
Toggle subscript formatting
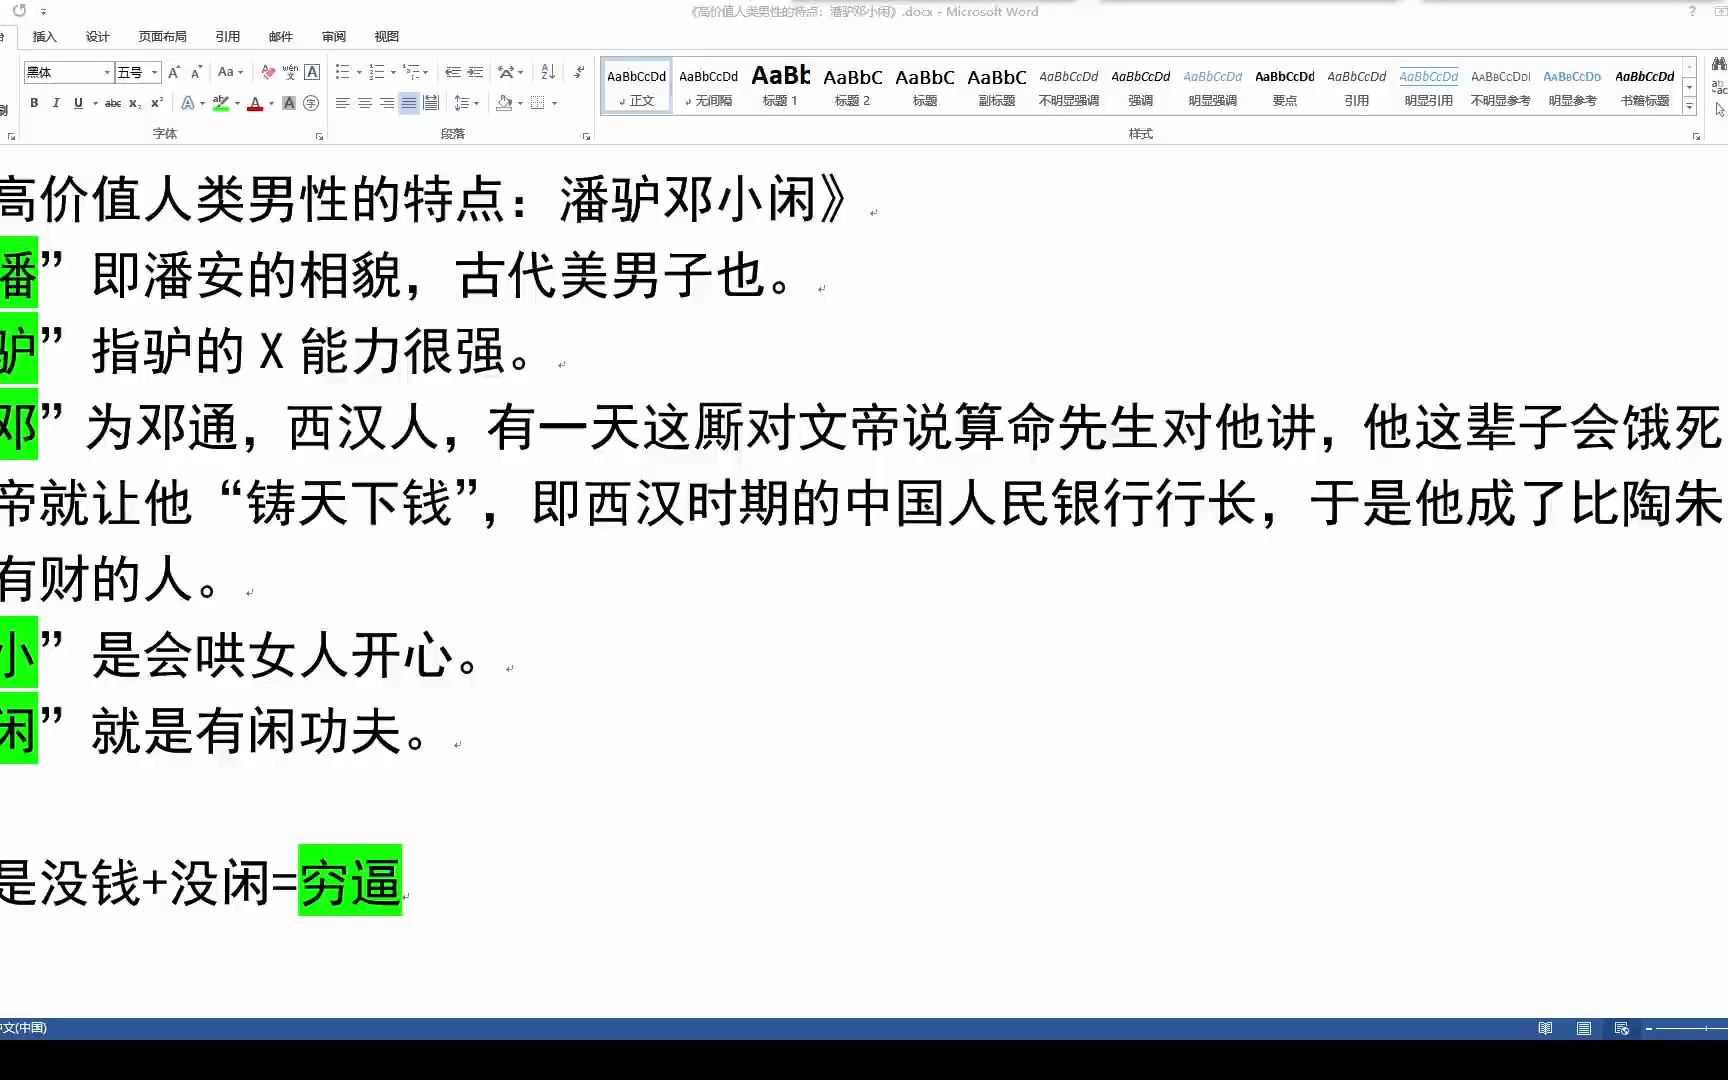[x=135, y=103]
